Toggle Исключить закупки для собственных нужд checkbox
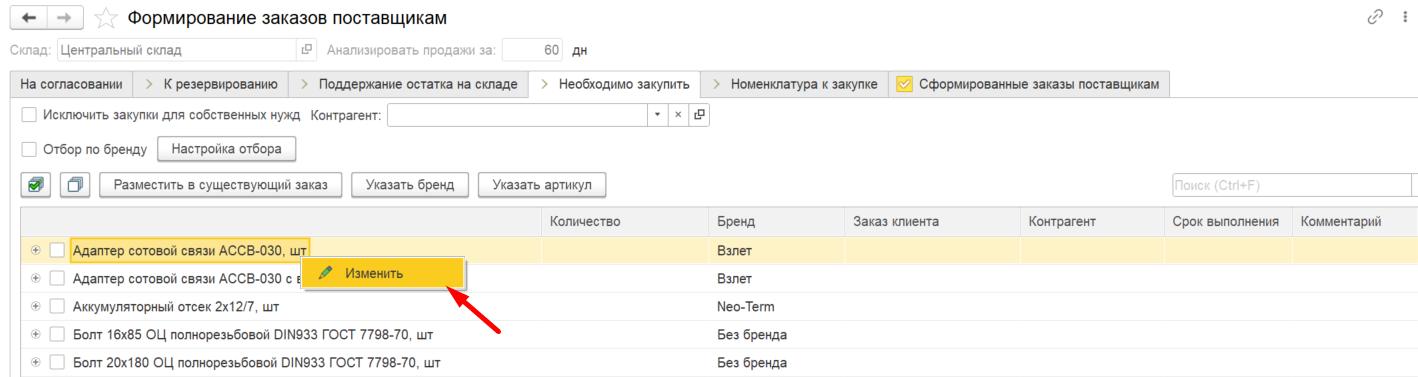The width and height of the screenshot is (1418, 377). (x=29, y=115)
